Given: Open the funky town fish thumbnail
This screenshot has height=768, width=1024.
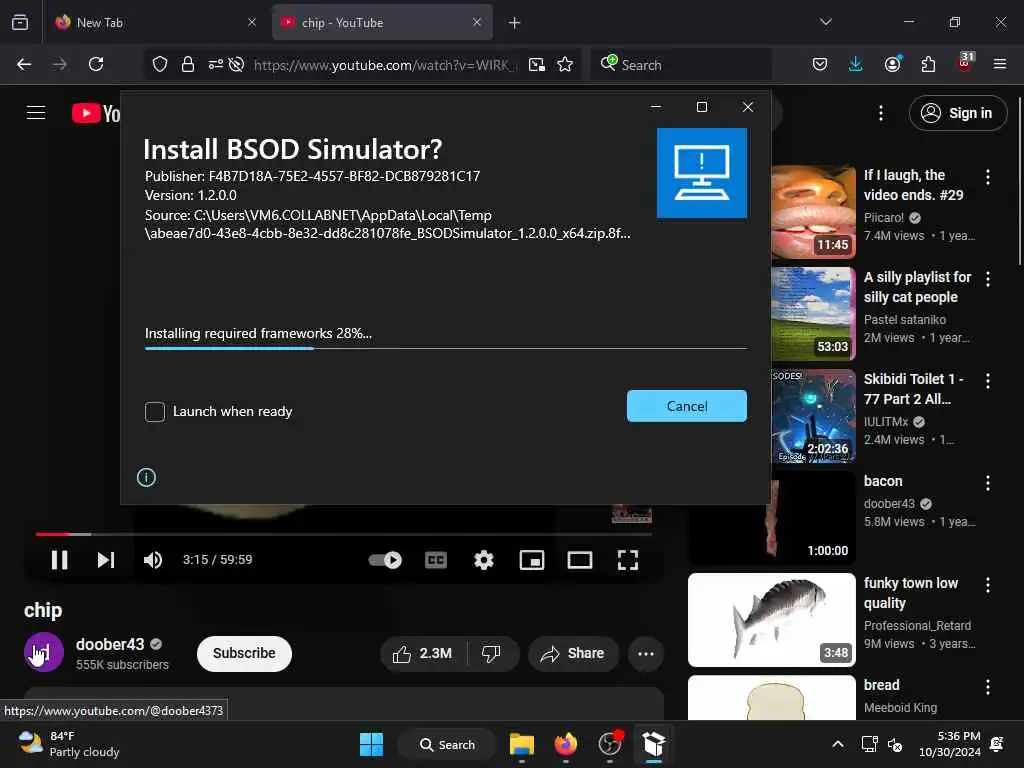Looking at the screenshot, I should 772,620.
